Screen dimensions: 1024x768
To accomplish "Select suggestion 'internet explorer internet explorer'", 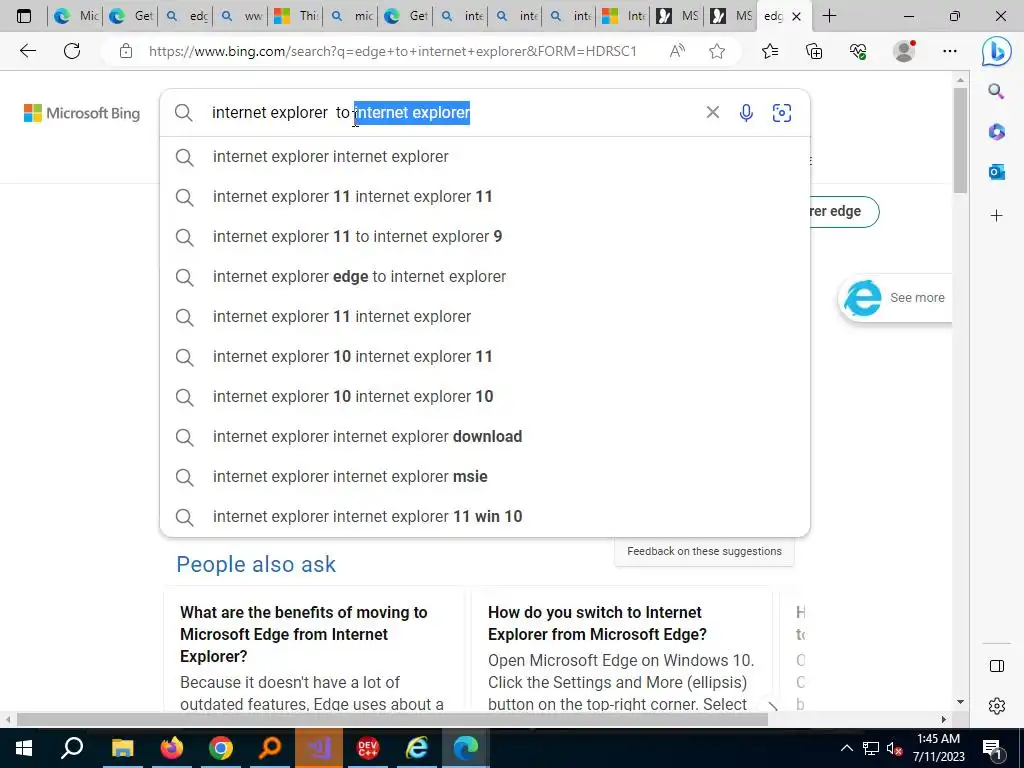I will coord(485,157).
